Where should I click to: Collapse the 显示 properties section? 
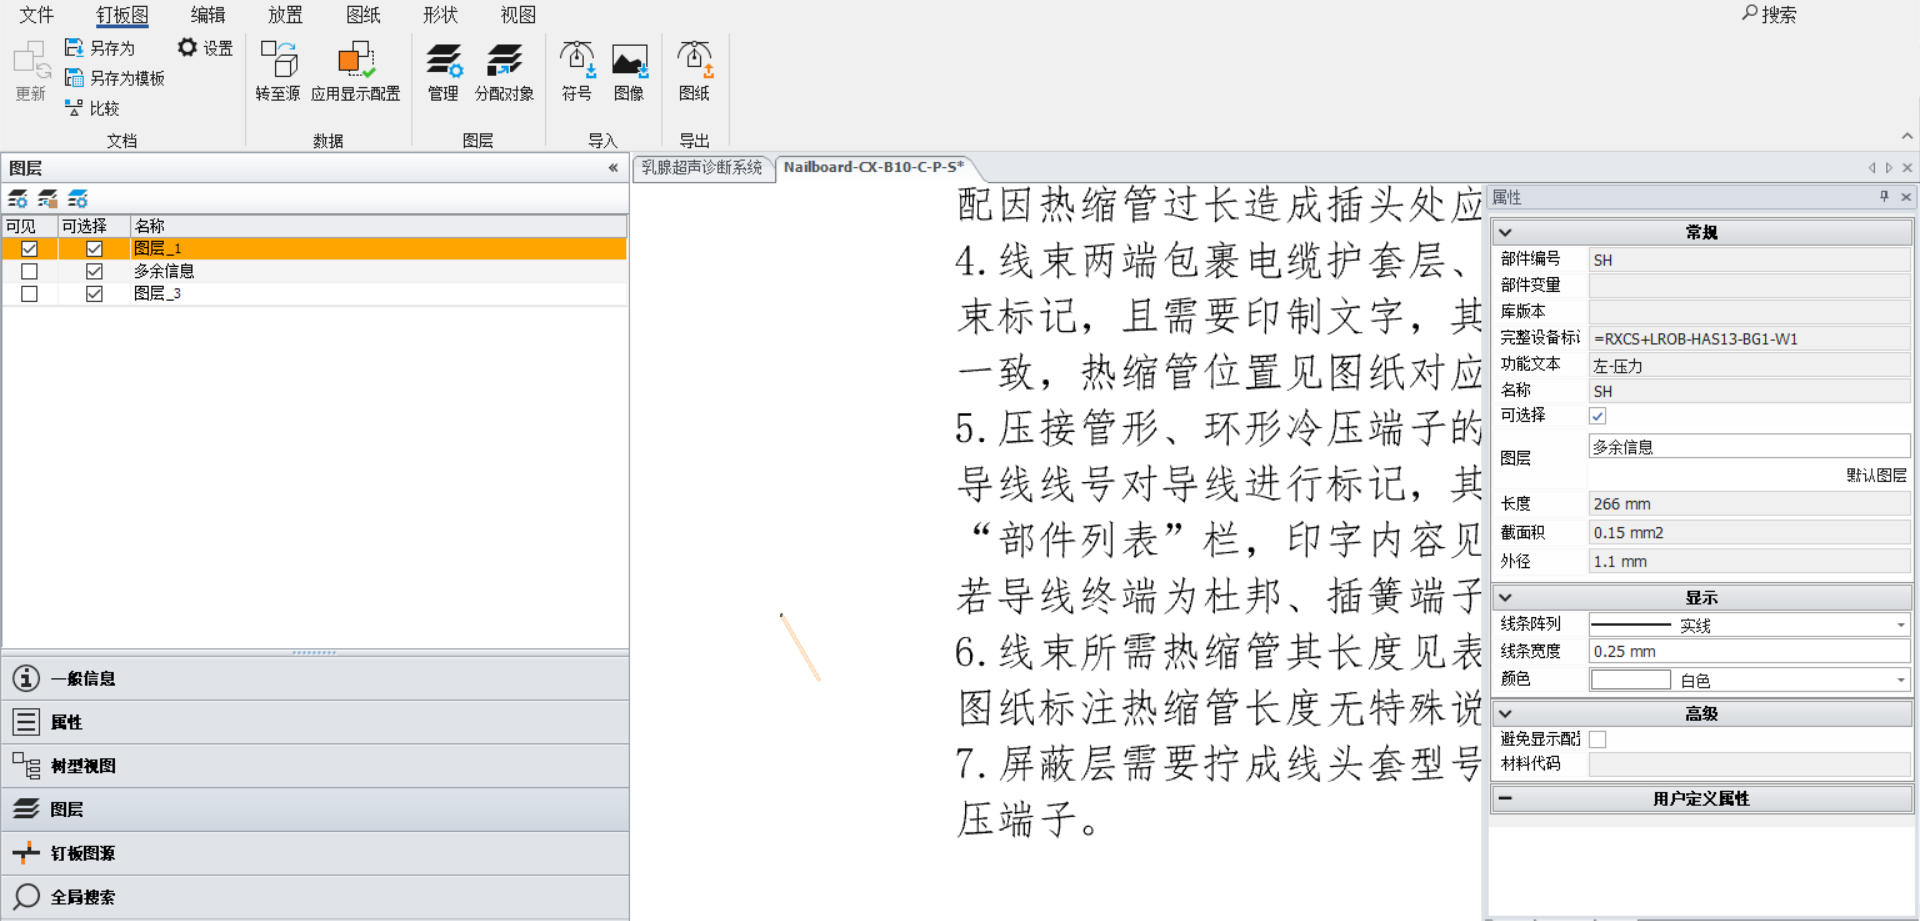tap(1505, 597)
